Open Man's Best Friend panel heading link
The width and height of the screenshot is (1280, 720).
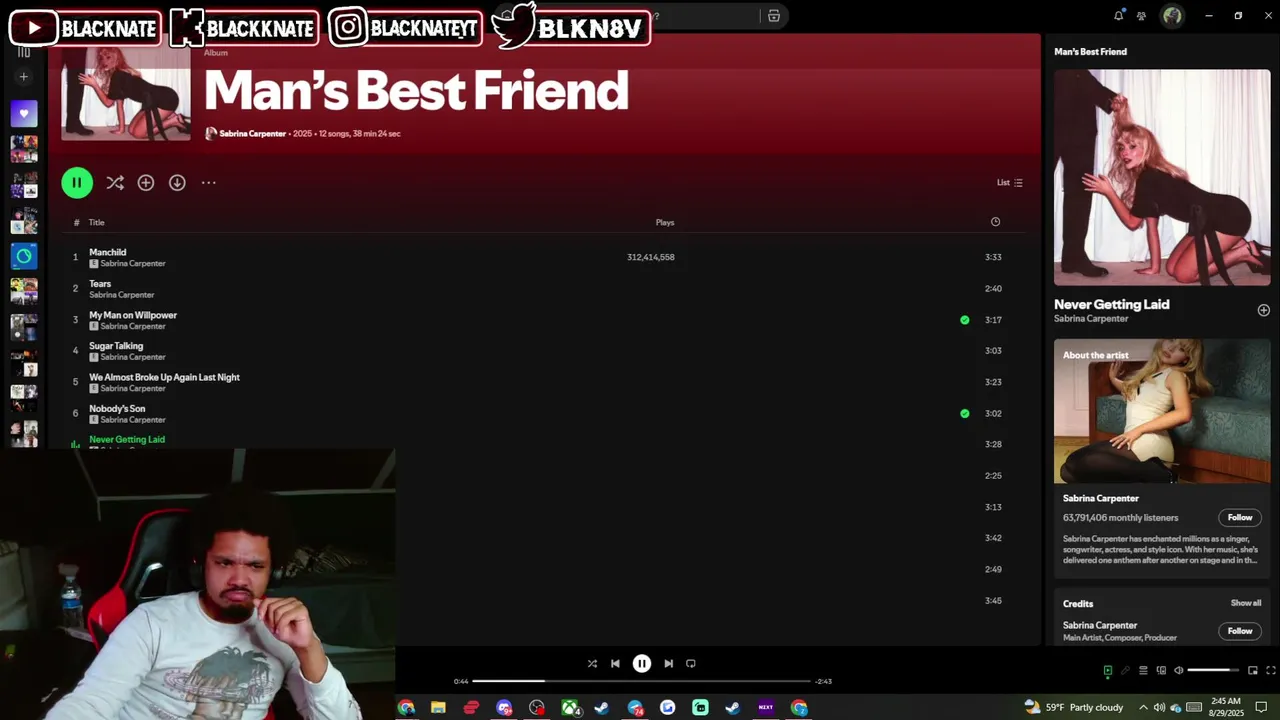1090,52
